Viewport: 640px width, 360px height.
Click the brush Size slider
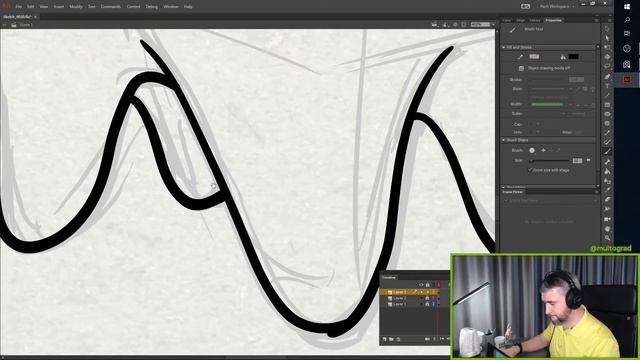click(549, 161)
